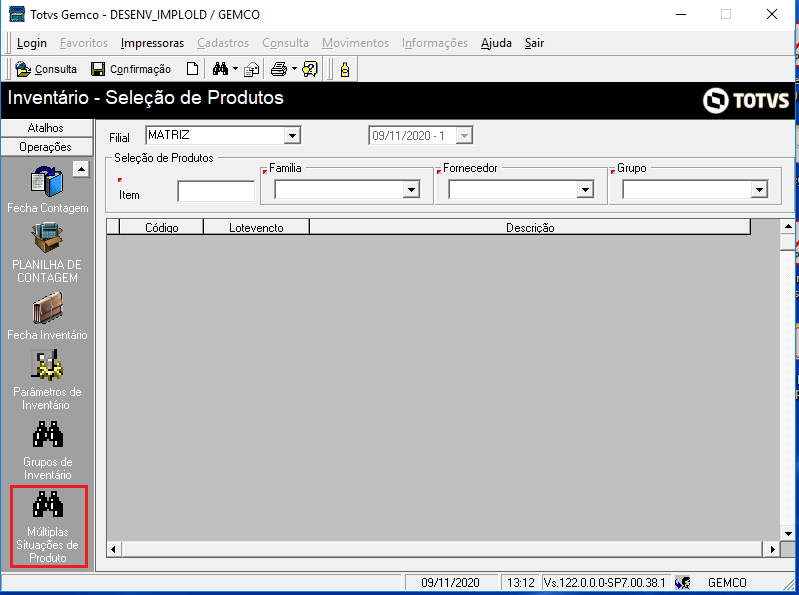
Task: Click the yellow bottle icon in toolbar
Action: pyautogui.click(x=345, y=69)
